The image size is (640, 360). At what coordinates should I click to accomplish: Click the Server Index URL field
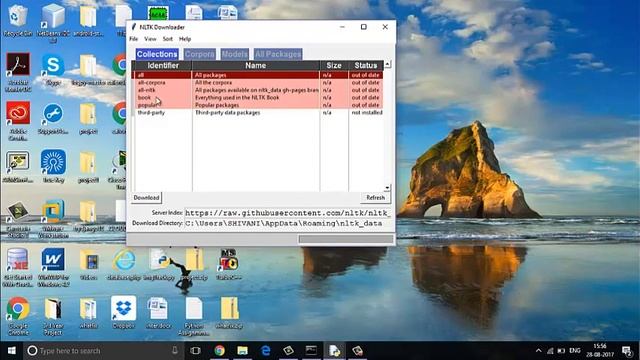coord(288,213)
